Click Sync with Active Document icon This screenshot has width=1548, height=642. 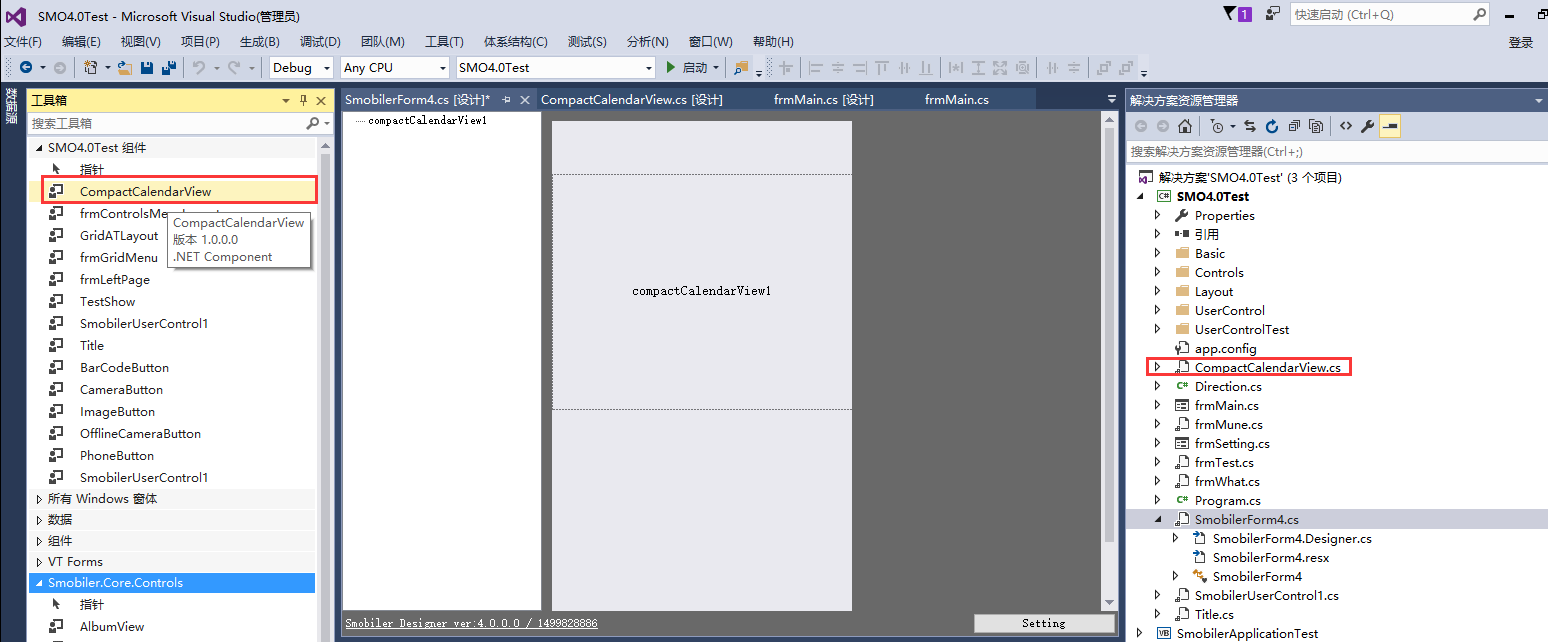[1250, 126]
